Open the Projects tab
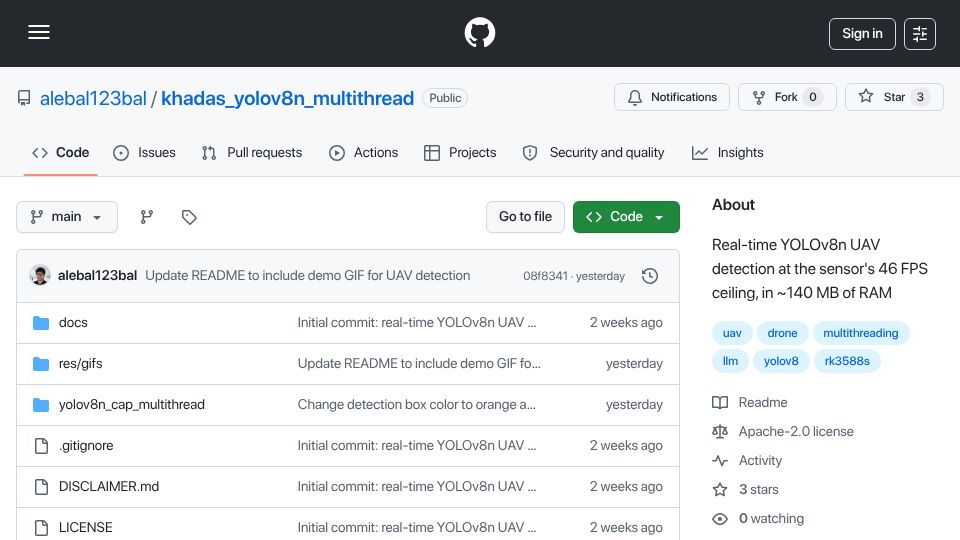 pos(460,152)
